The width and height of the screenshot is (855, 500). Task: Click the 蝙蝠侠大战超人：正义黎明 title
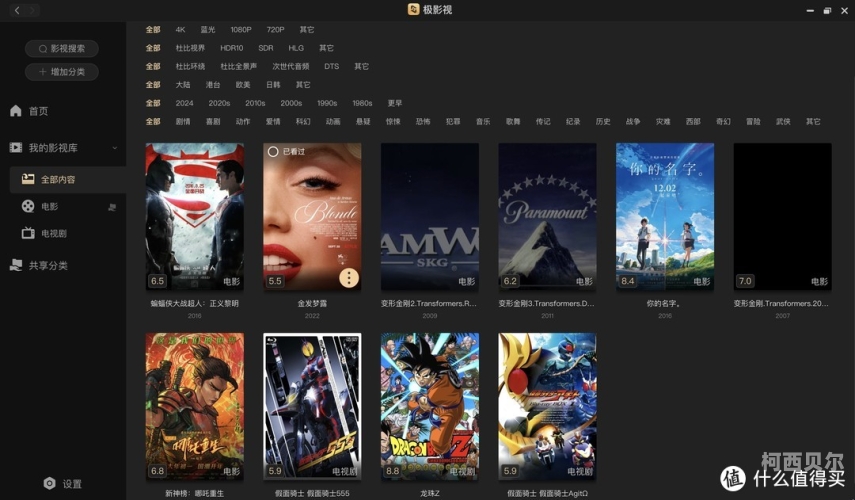(x=195, y=304)
